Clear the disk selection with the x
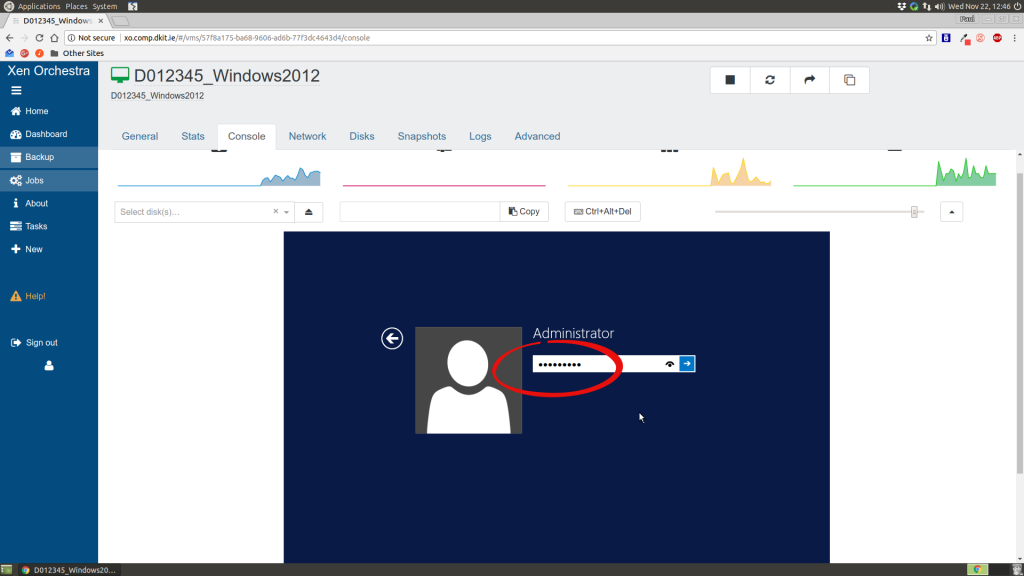Screen dimensions: 1024x576 (276, 212)
